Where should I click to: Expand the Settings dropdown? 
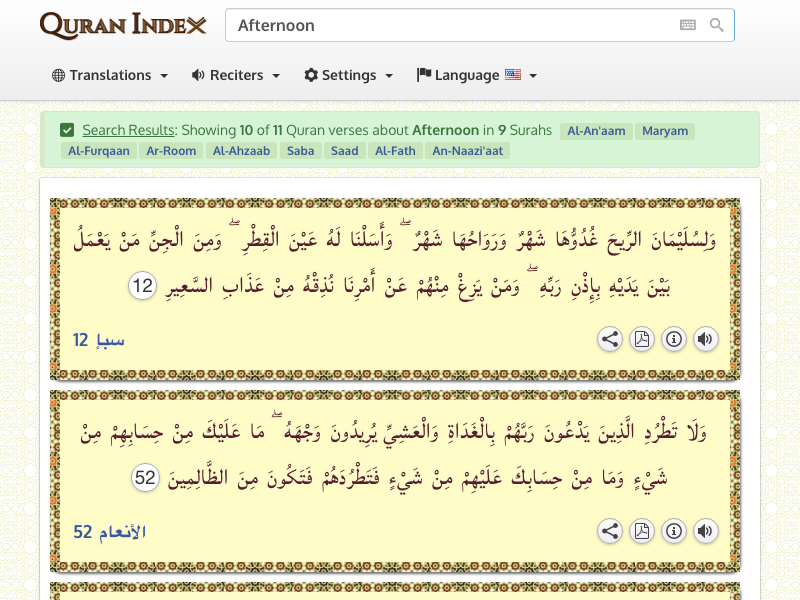(x=349, y=75)
